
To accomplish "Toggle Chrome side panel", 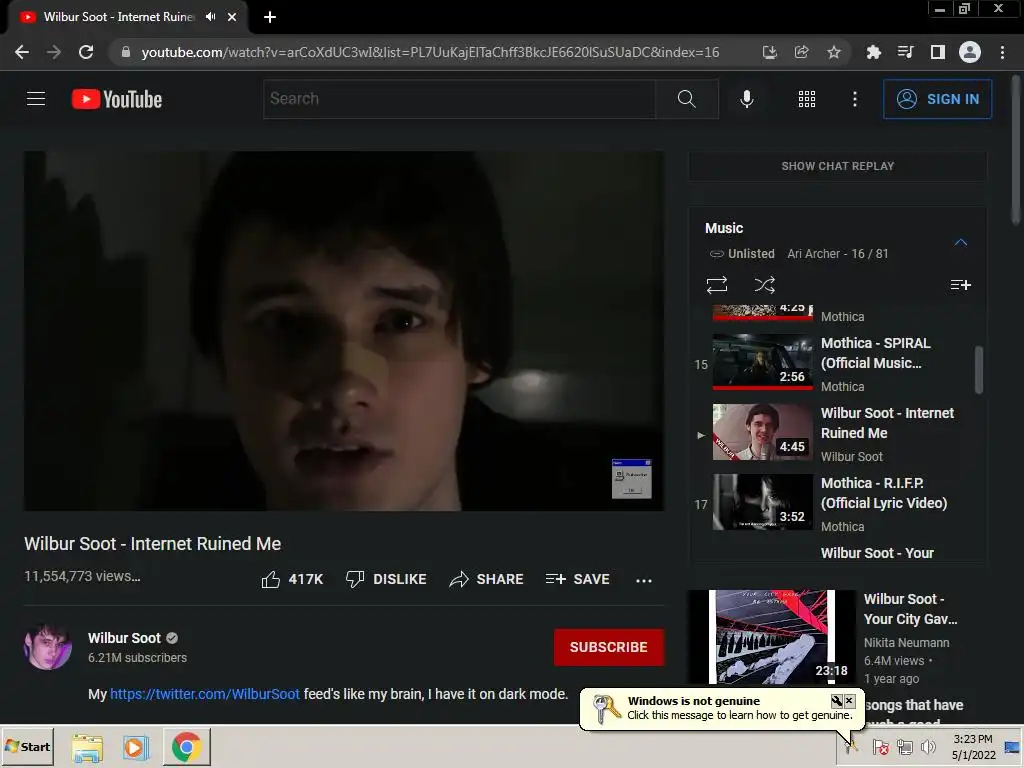I will pyautogui.click(x=937, y=52).
